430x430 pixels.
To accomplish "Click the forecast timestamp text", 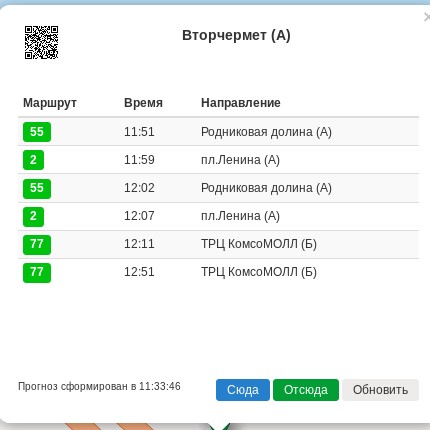I will tap(99, 386).
